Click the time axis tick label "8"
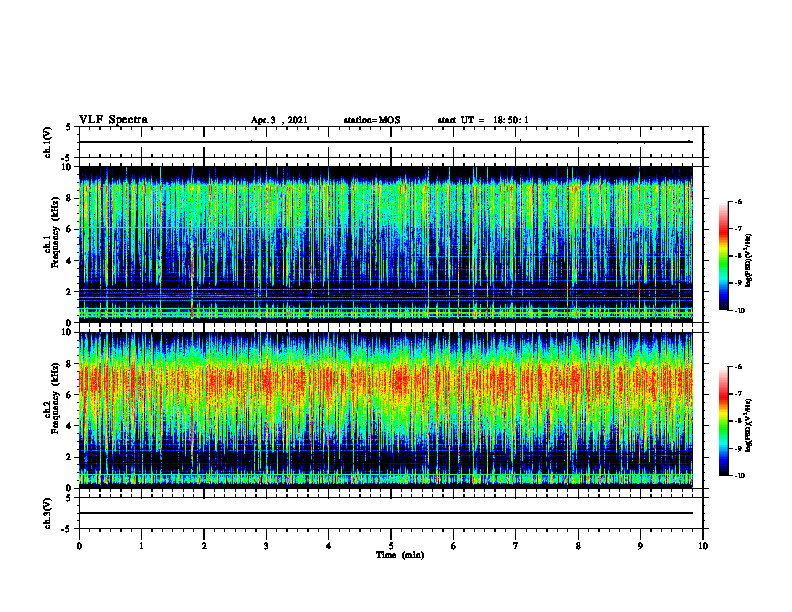 [x=578, y=546]
